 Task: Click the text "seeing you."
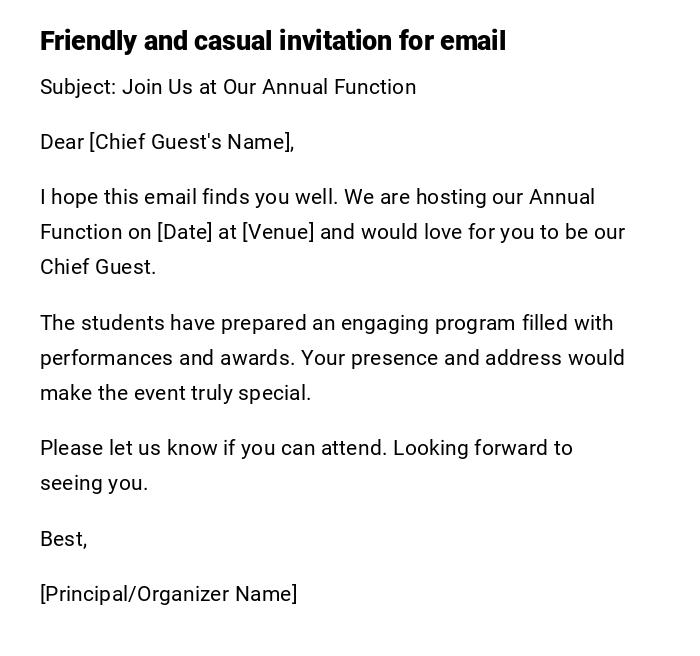point(94,483)
